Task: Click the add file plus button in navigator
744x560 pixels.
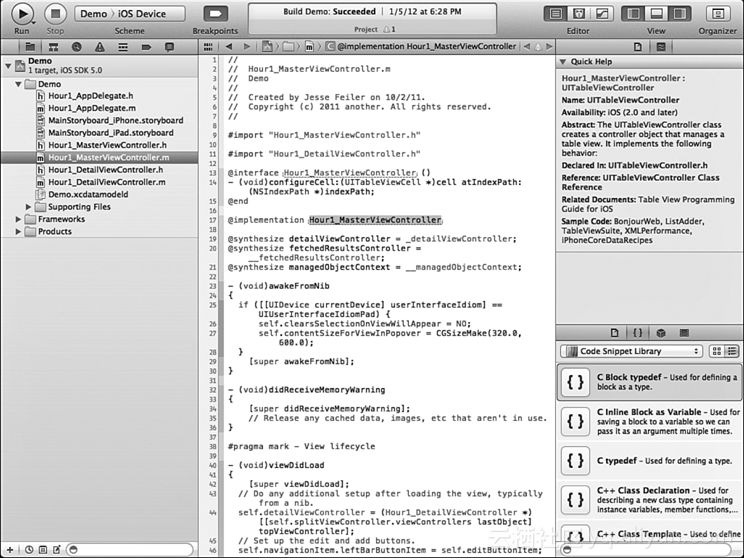Action: [9, 550]
